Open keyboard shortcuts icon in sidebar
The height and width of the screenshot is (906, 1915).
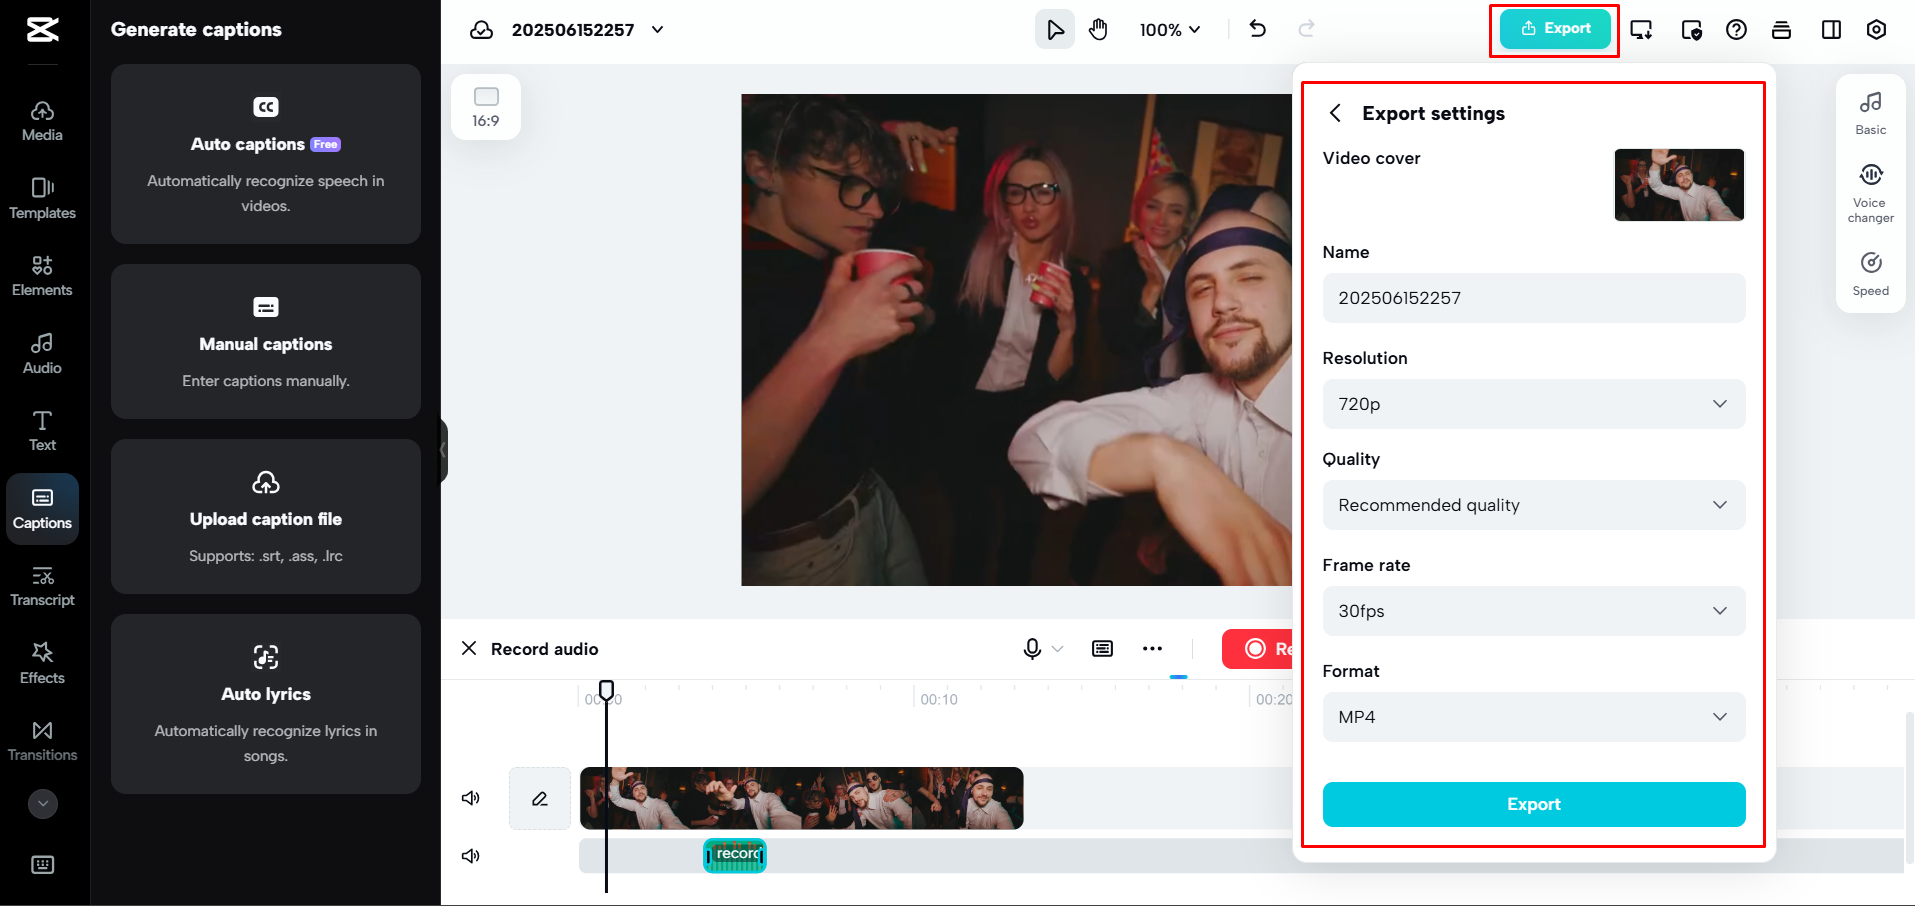pos(42,865)
